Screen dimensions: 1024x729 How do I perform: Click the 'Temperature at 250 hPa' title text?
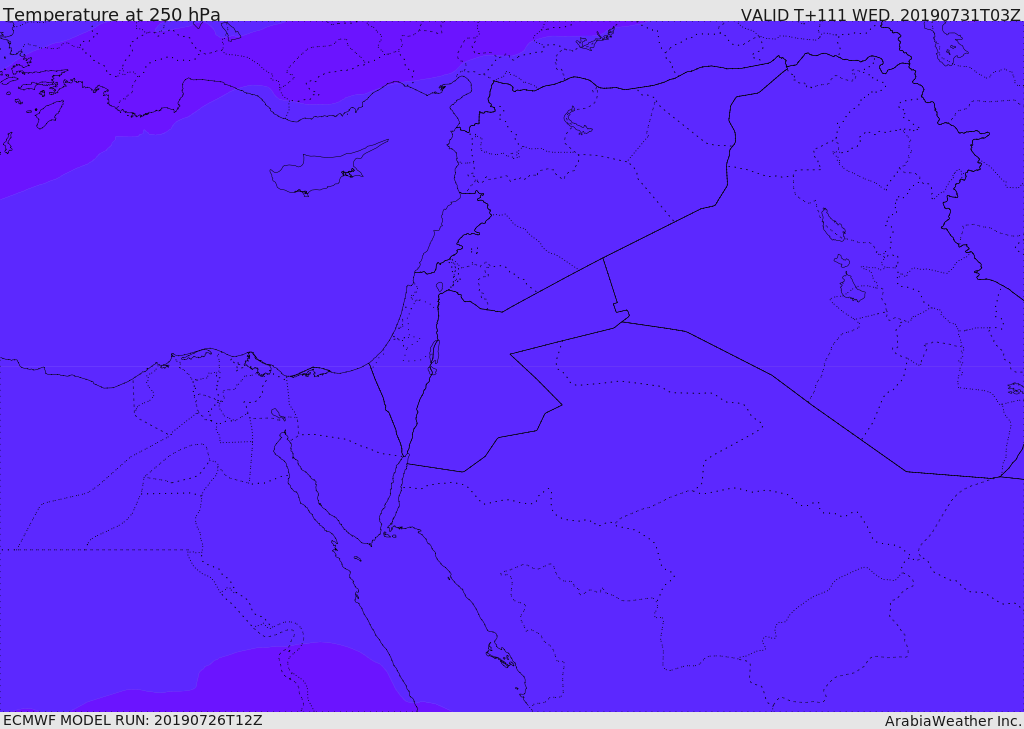coord(112,14)
